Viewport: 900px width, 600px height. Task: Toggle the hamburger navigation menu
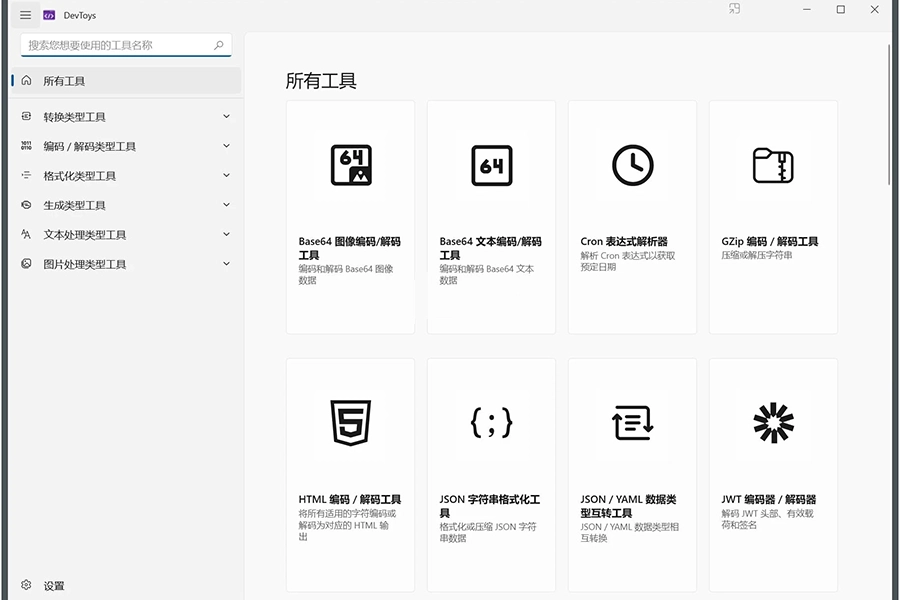click(25, 15)
